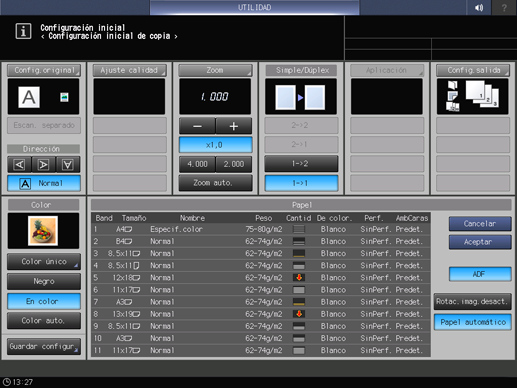Open the Config. original menu

click(44, 70)
